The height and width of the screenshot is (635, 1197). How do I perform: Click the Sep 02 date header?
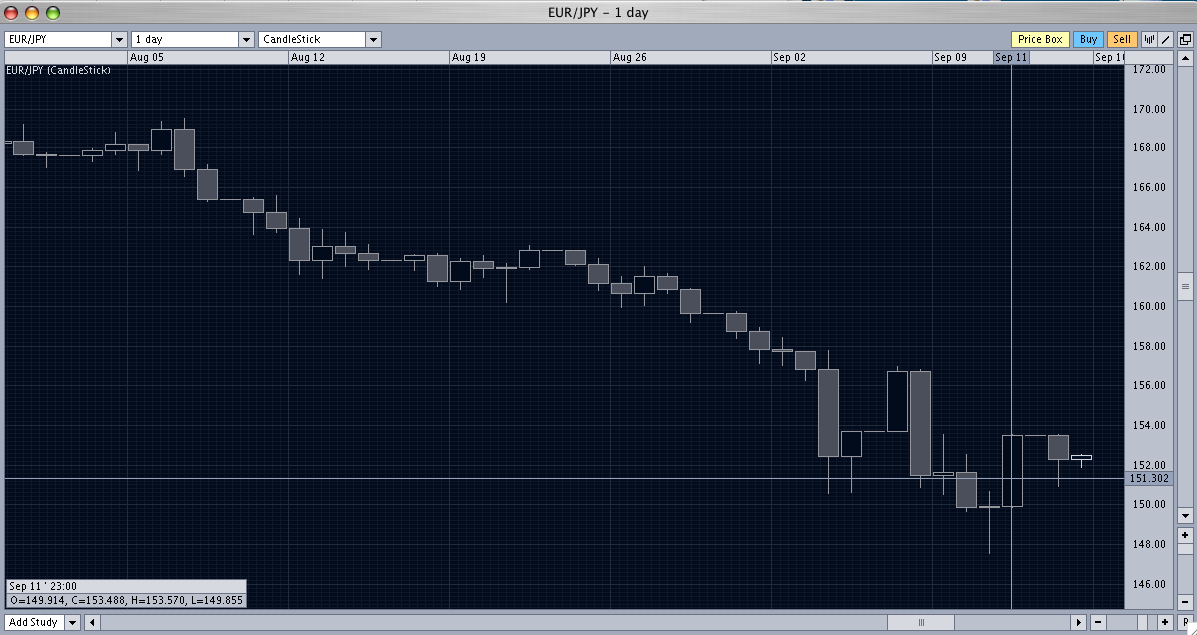coord(789,57)
